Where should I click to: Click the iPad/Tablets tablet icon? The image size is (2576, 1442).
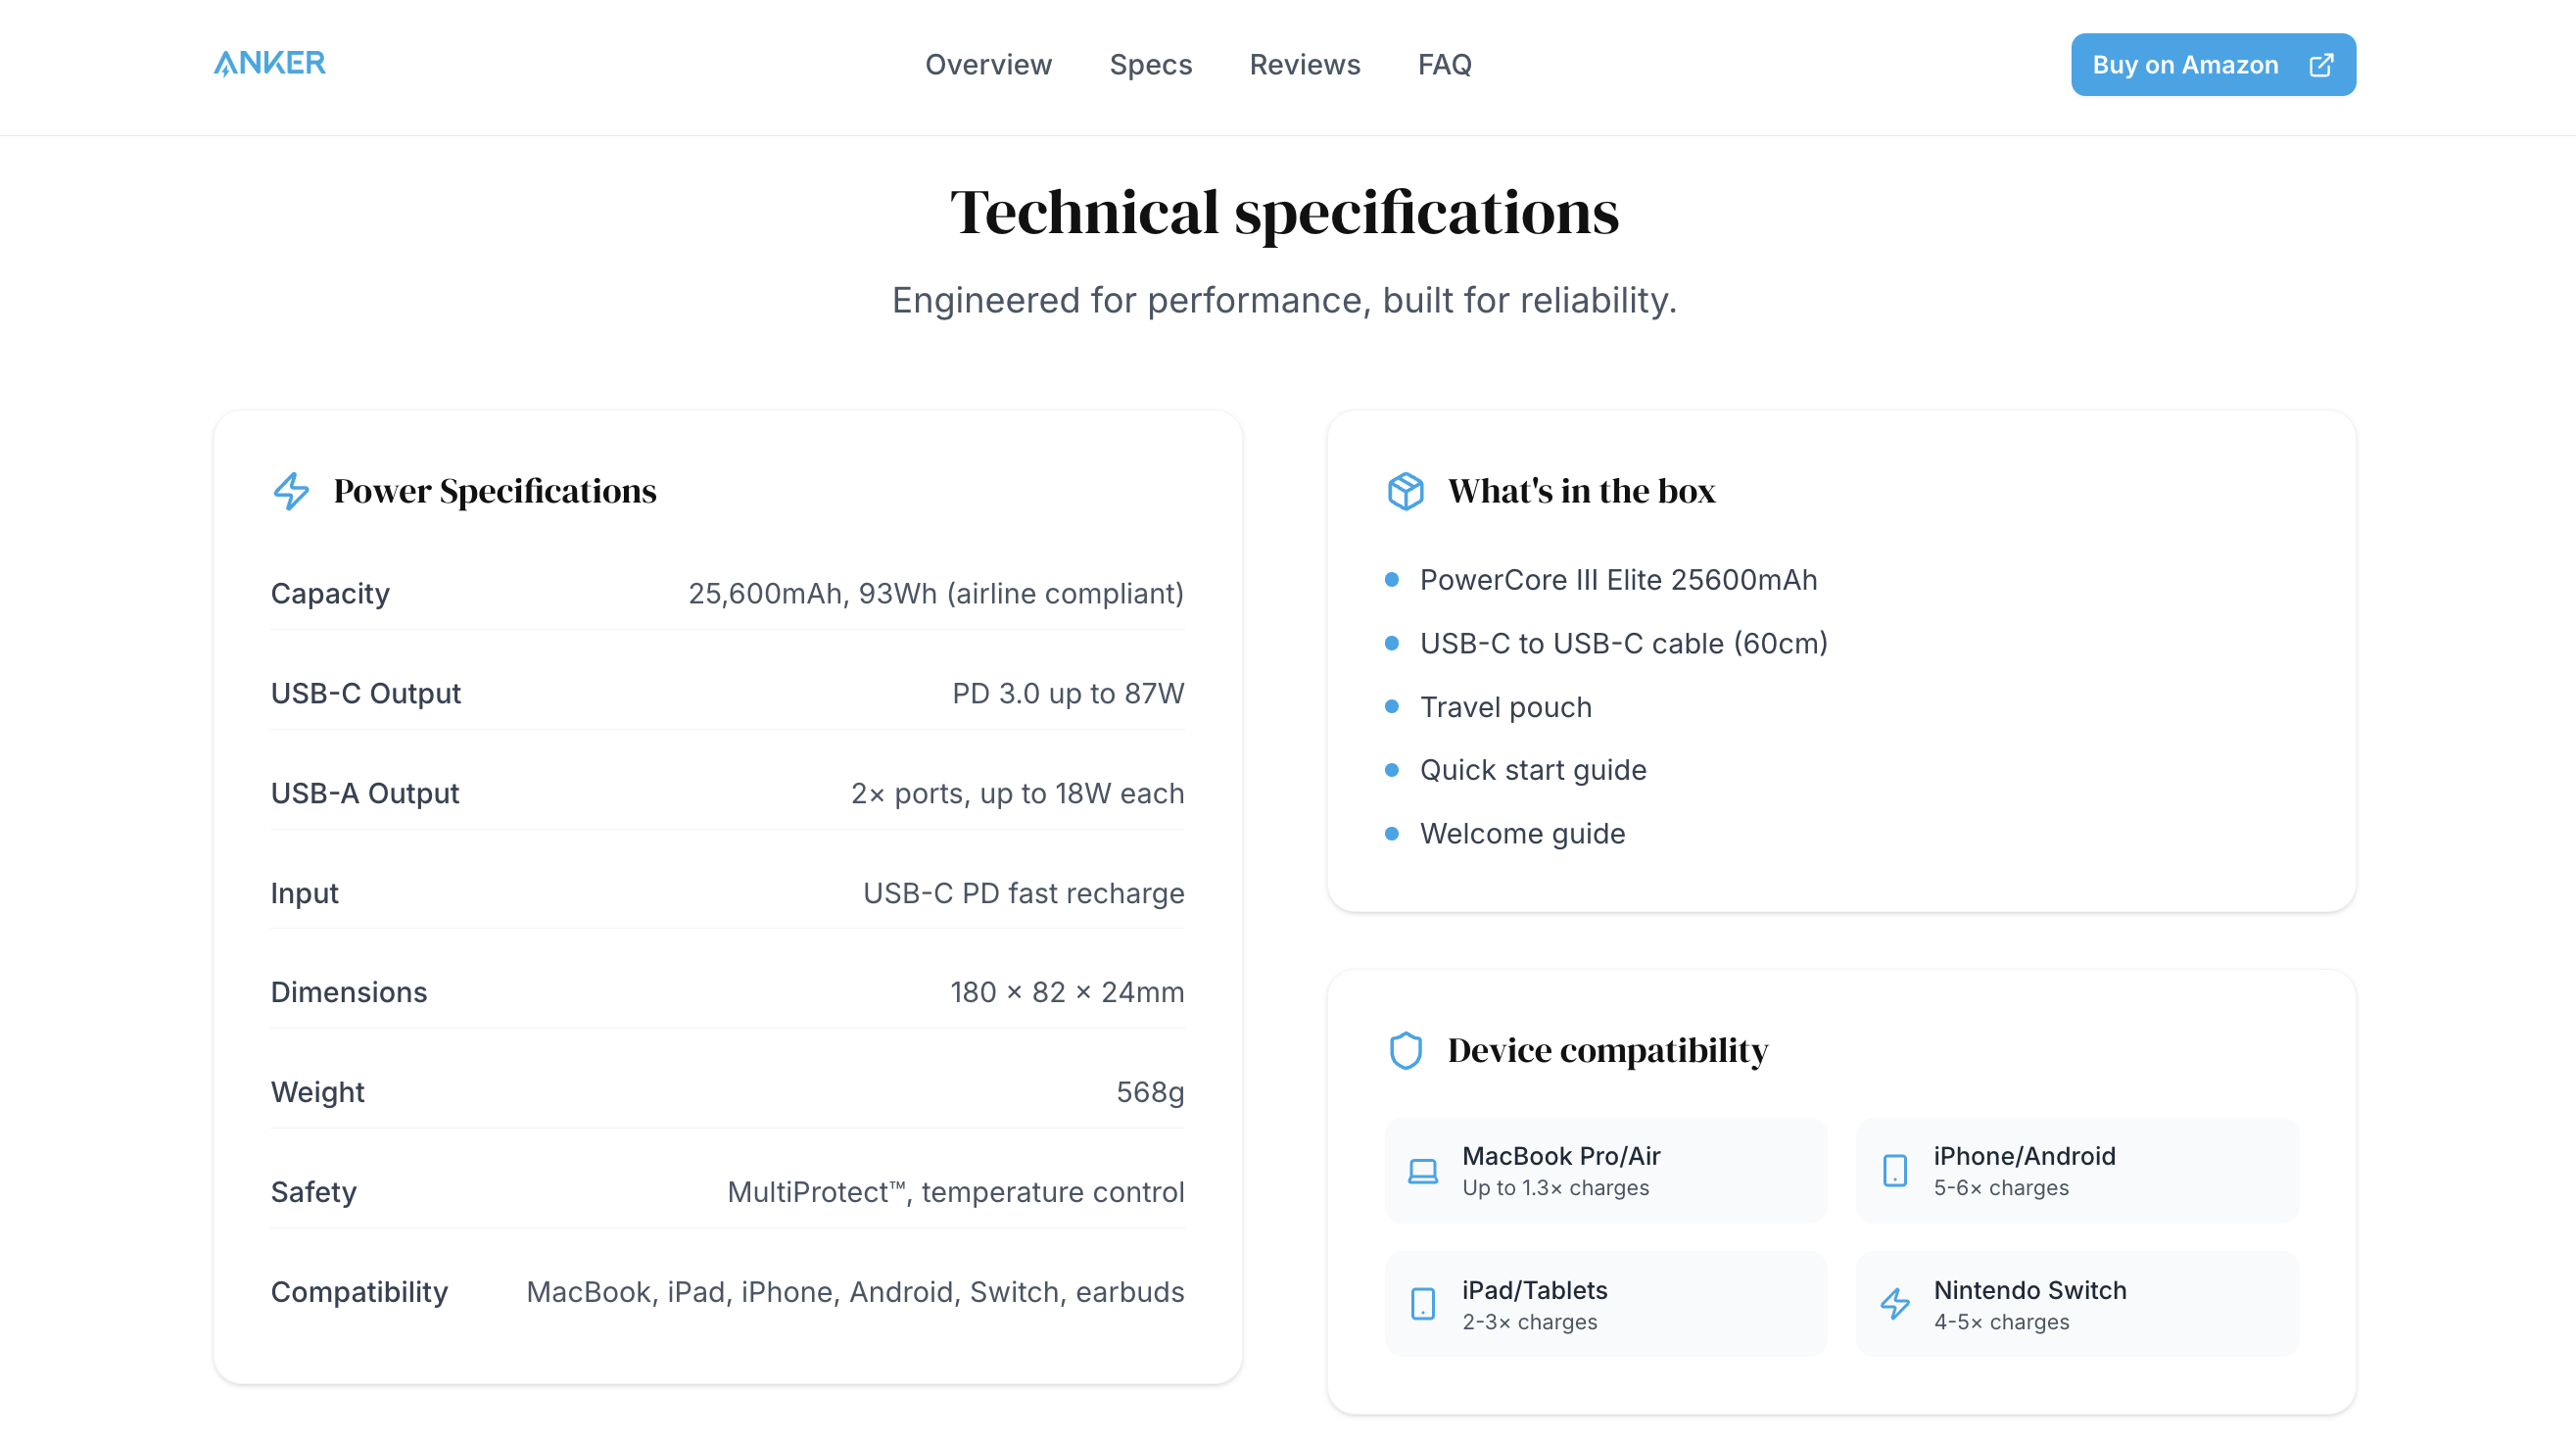[x=1422, y=1304]
